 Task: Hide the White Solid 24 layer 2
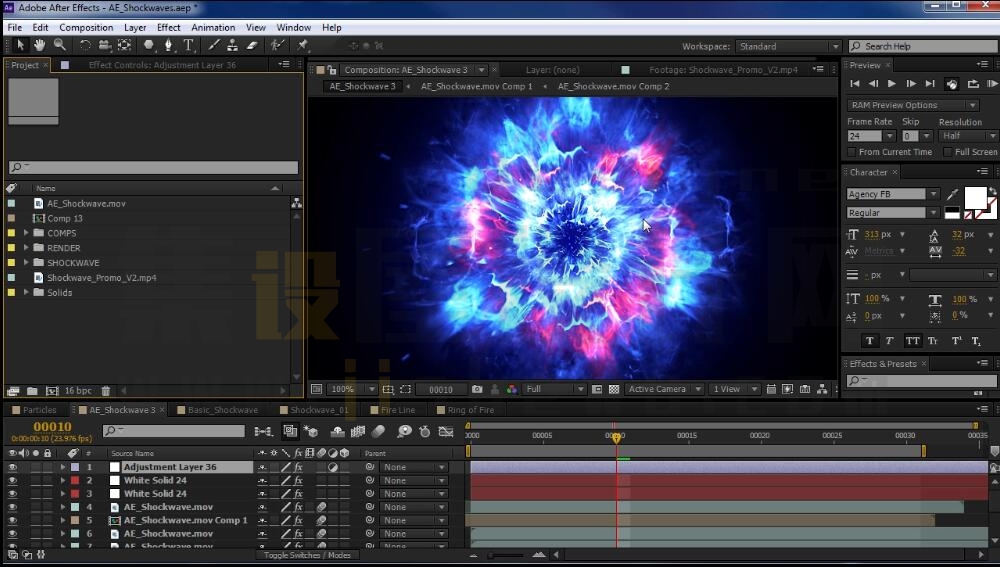pyautogui.click(x=12, y=480)
